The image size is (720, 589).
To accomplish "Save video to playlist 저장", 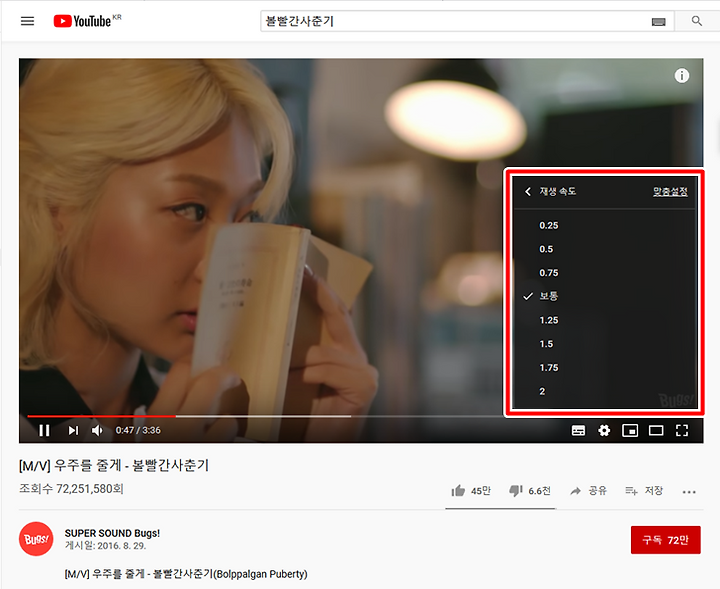I will pos(644,491).
